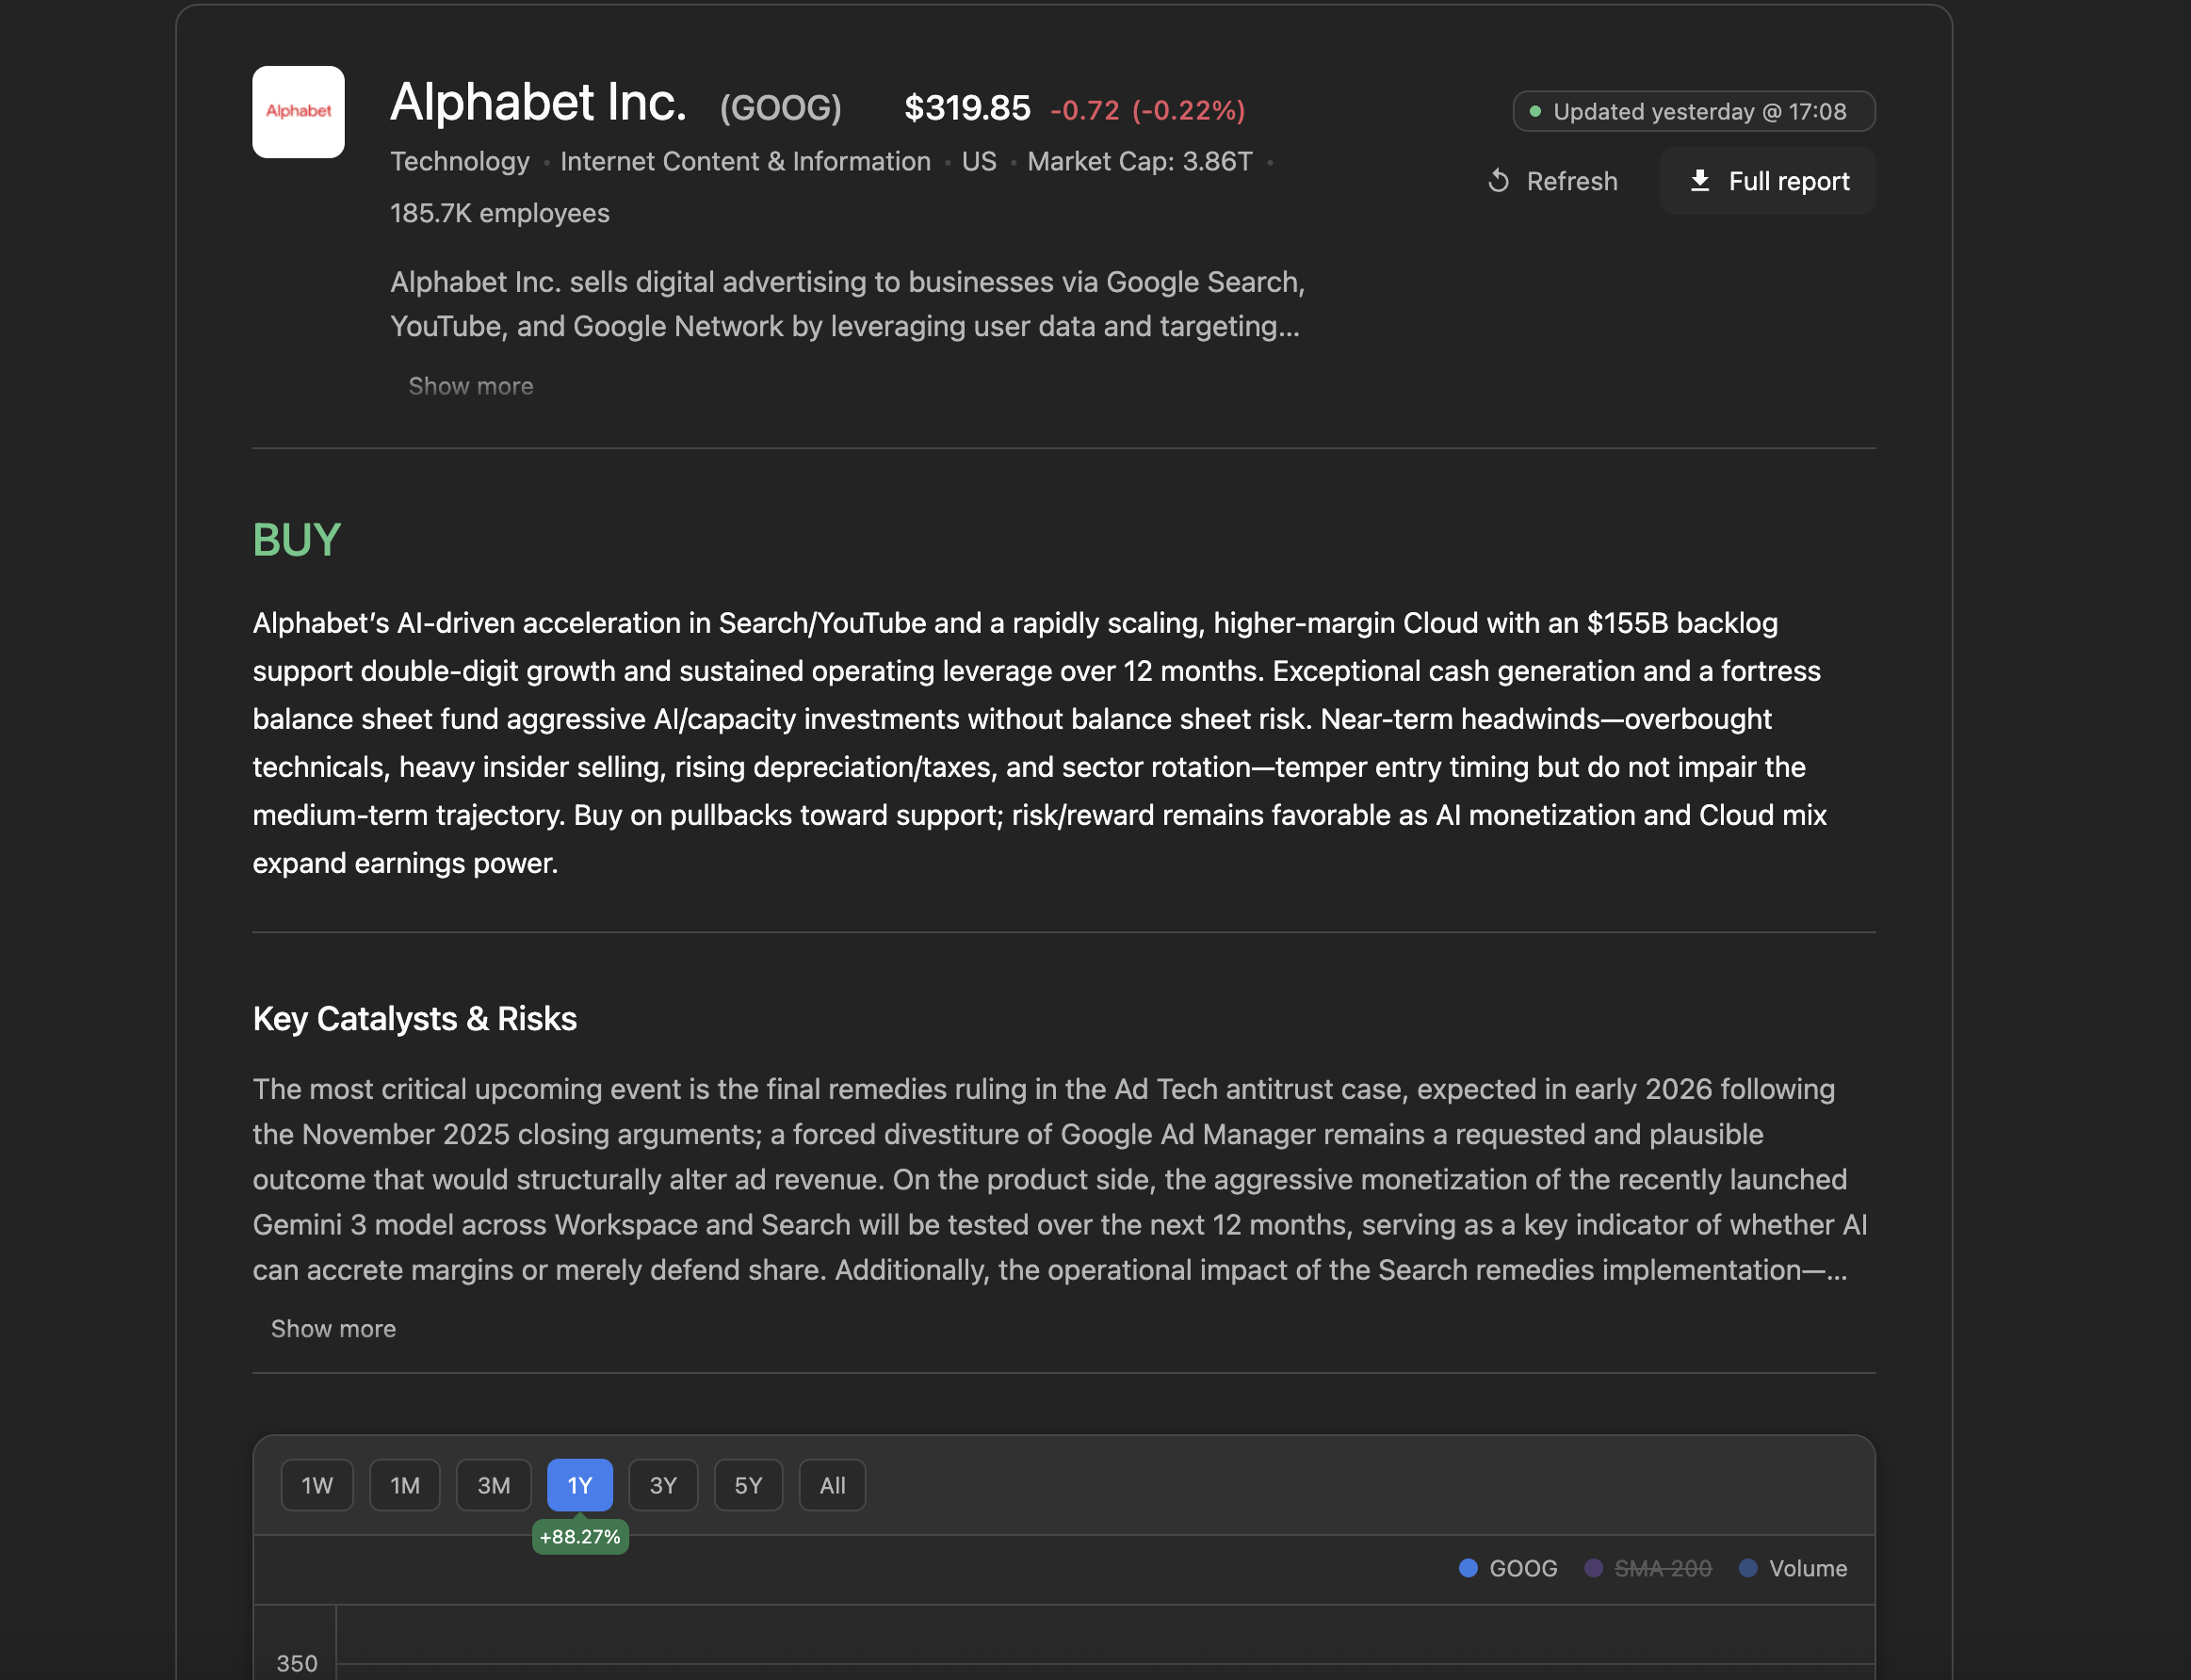
Task: Select the 5Y chart range
Action: click(748, 1484)
